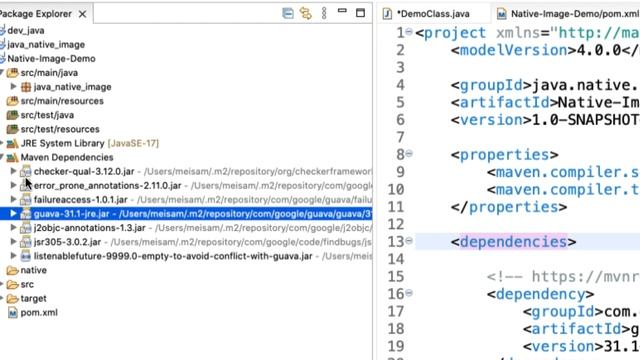Click the jsr305 jar file icon
640x360 pixels.
point(26,242)
